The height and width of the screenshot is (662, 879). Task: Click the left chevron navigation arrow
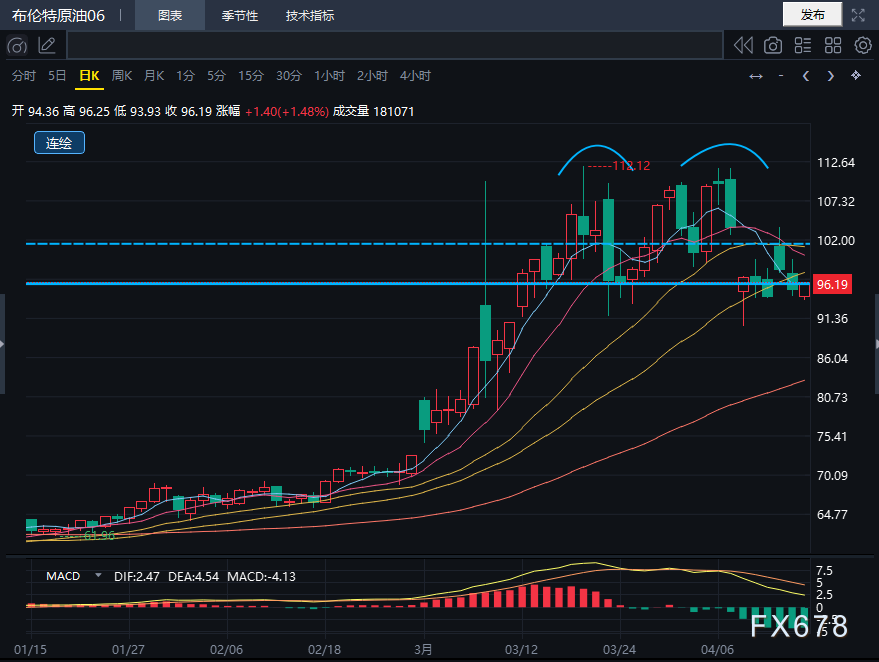pyautogui.click(x=806, y=75)
